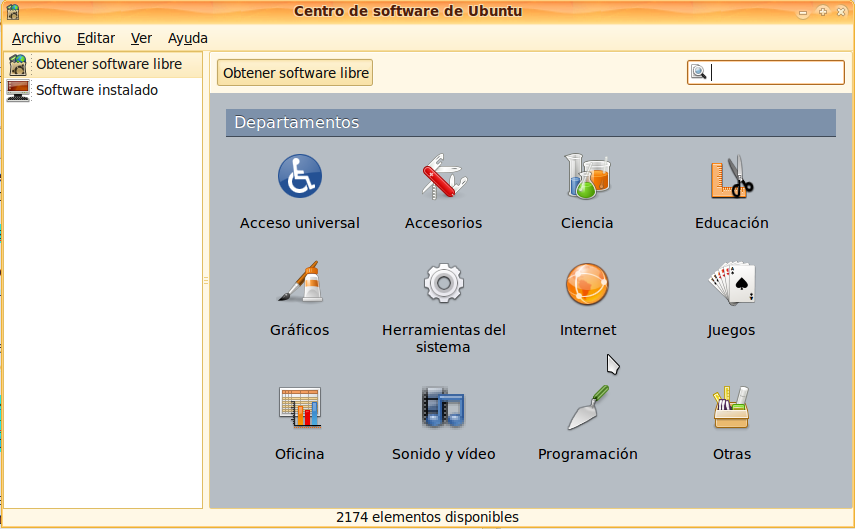Open the Oficina chart icon
This screenshot has height=529, width=855.
tap(299, 407)
